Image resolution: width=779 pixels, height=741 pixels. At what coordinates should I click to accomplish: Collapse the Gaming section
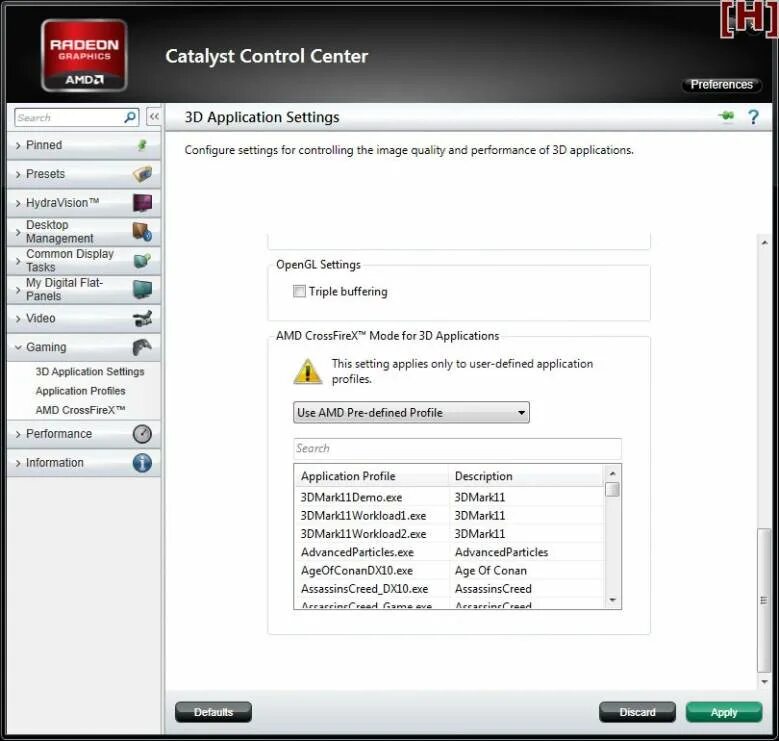[83, 347]
